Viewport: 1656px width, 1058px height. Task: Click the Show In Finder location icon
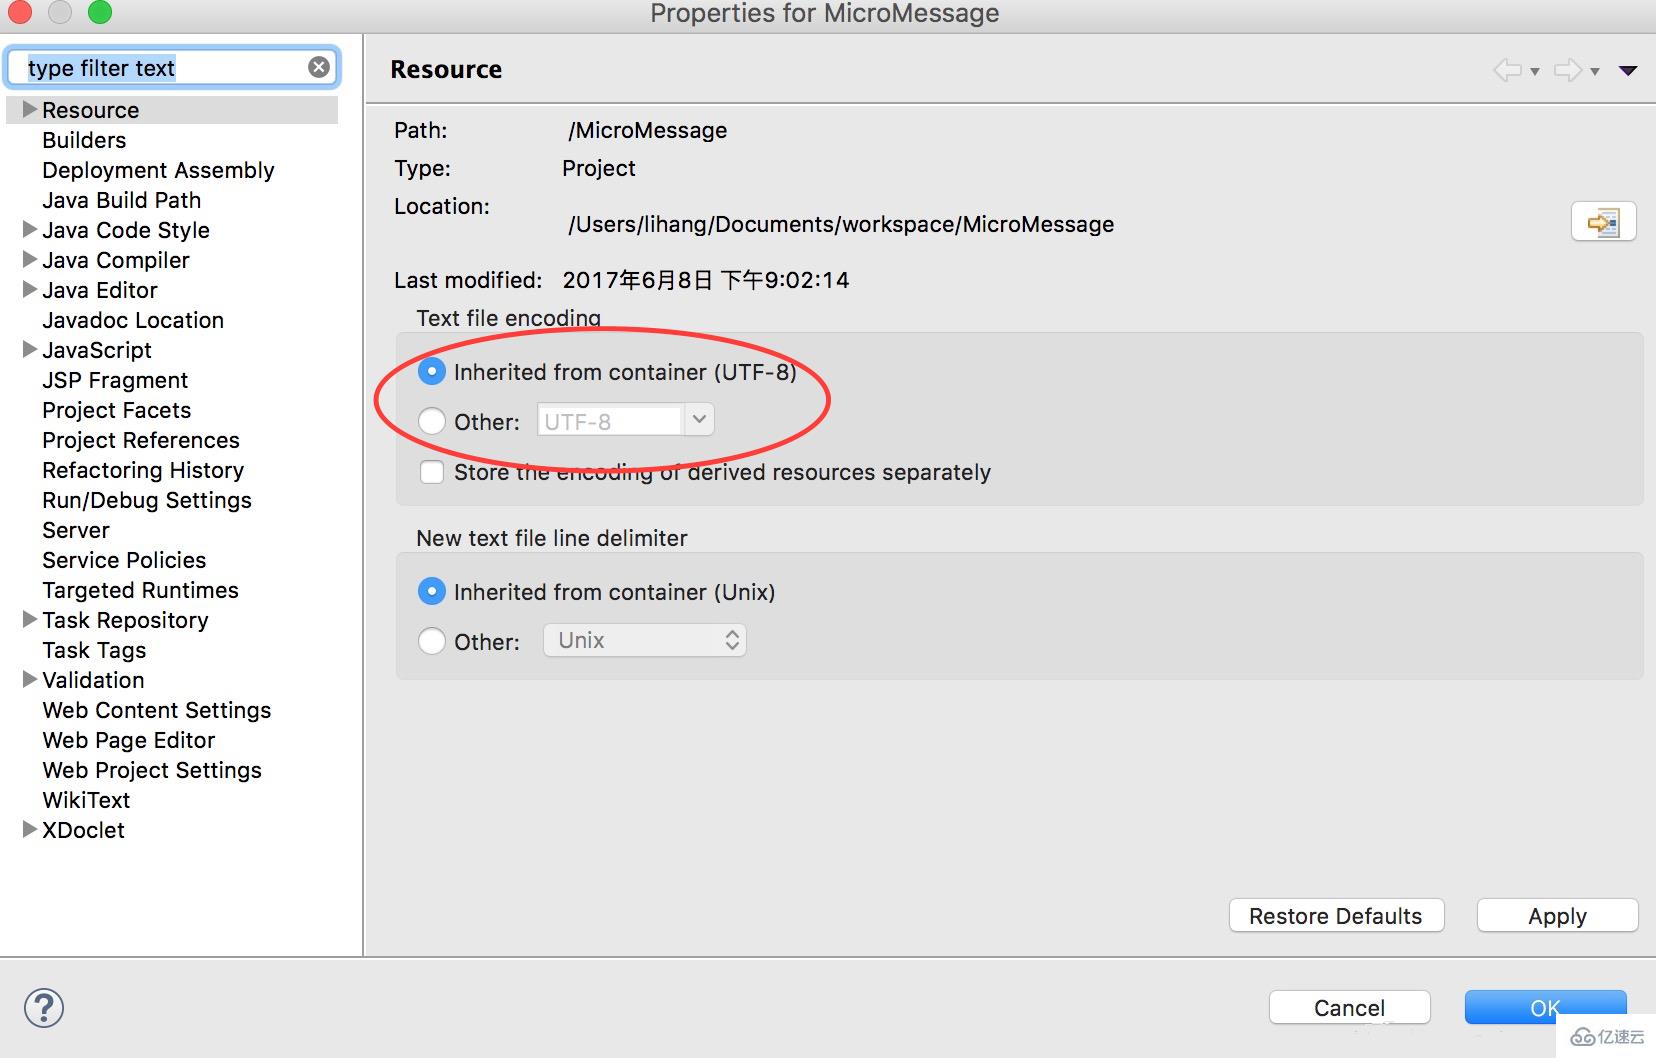point(1603,222)
